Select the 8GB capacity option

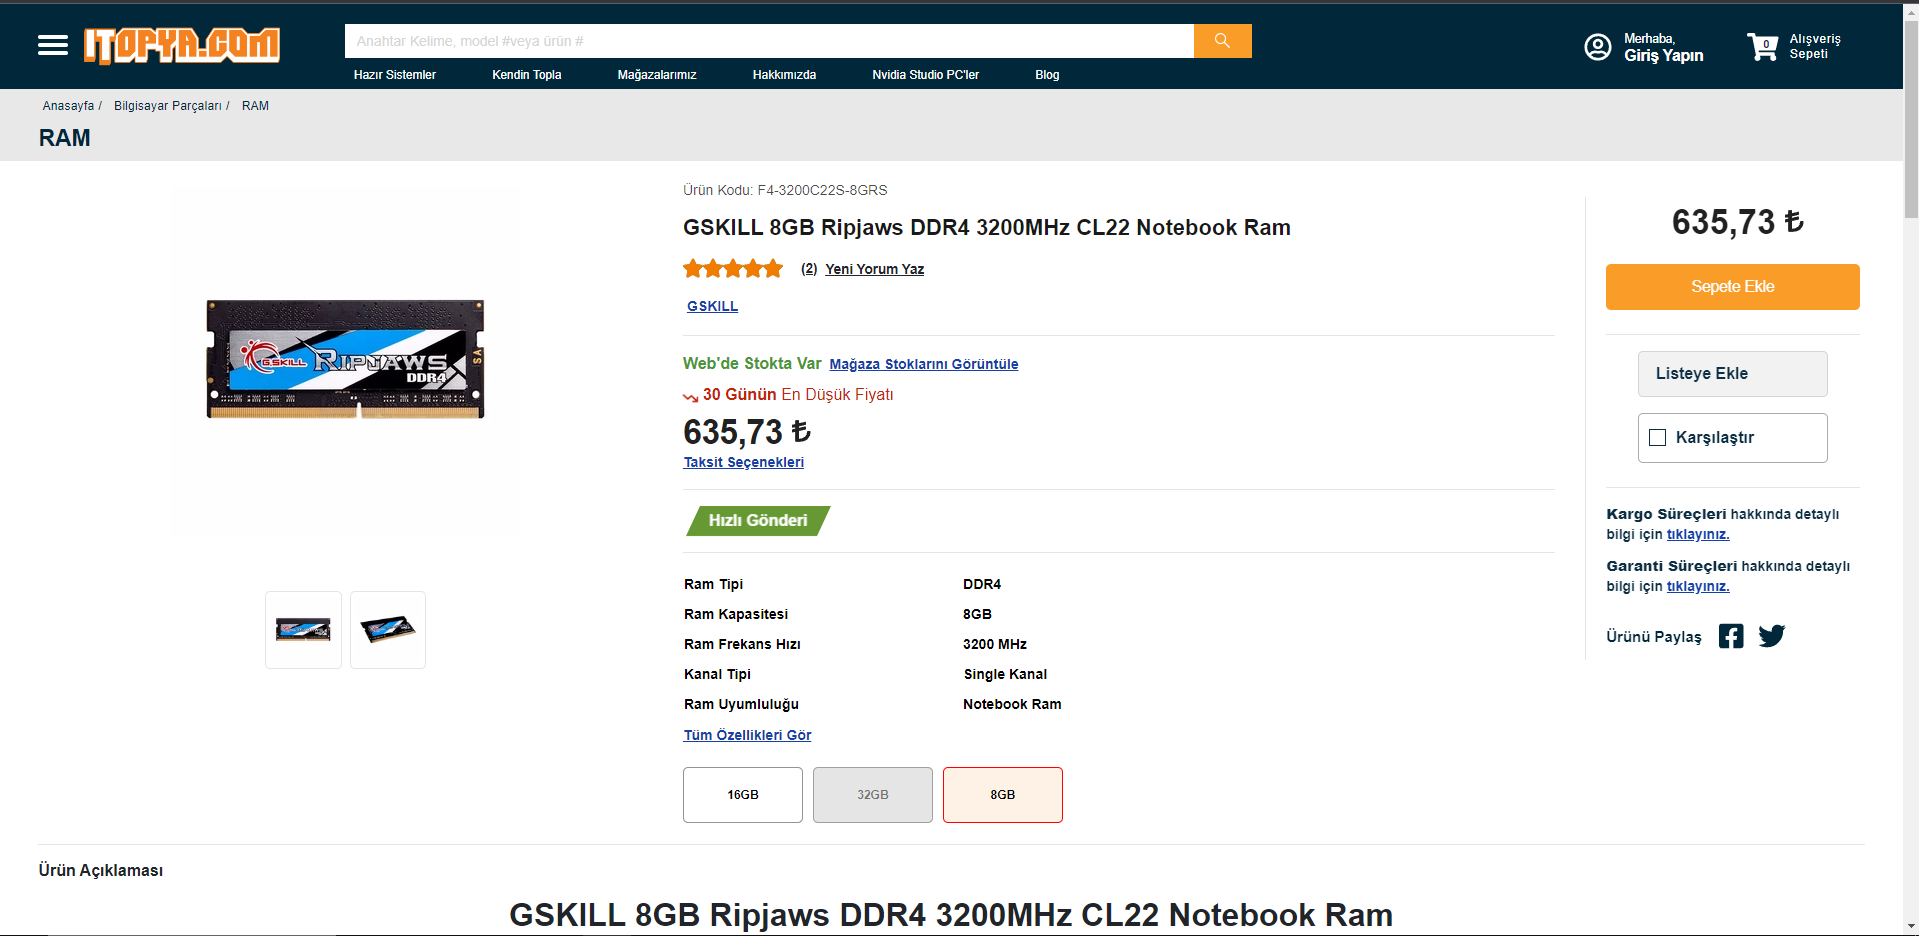[x=1003, y=795]
